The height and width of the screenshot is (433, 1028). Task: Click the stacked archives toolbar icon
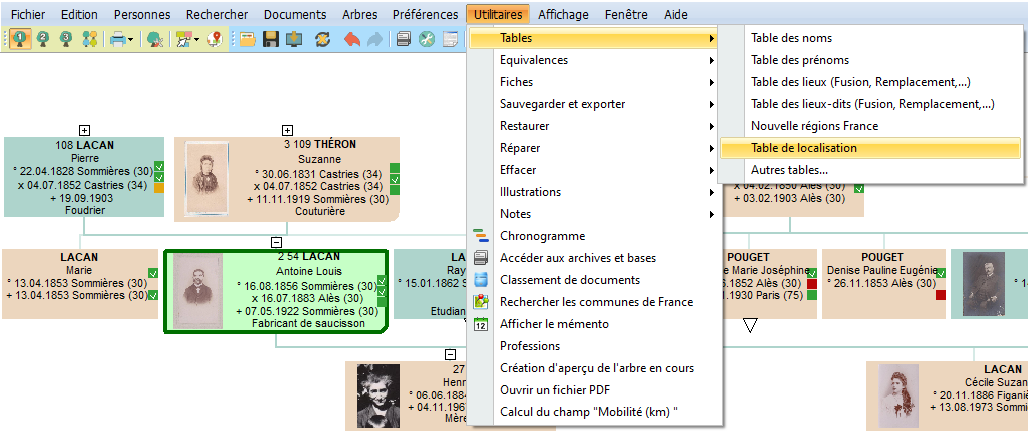[405, 40]
